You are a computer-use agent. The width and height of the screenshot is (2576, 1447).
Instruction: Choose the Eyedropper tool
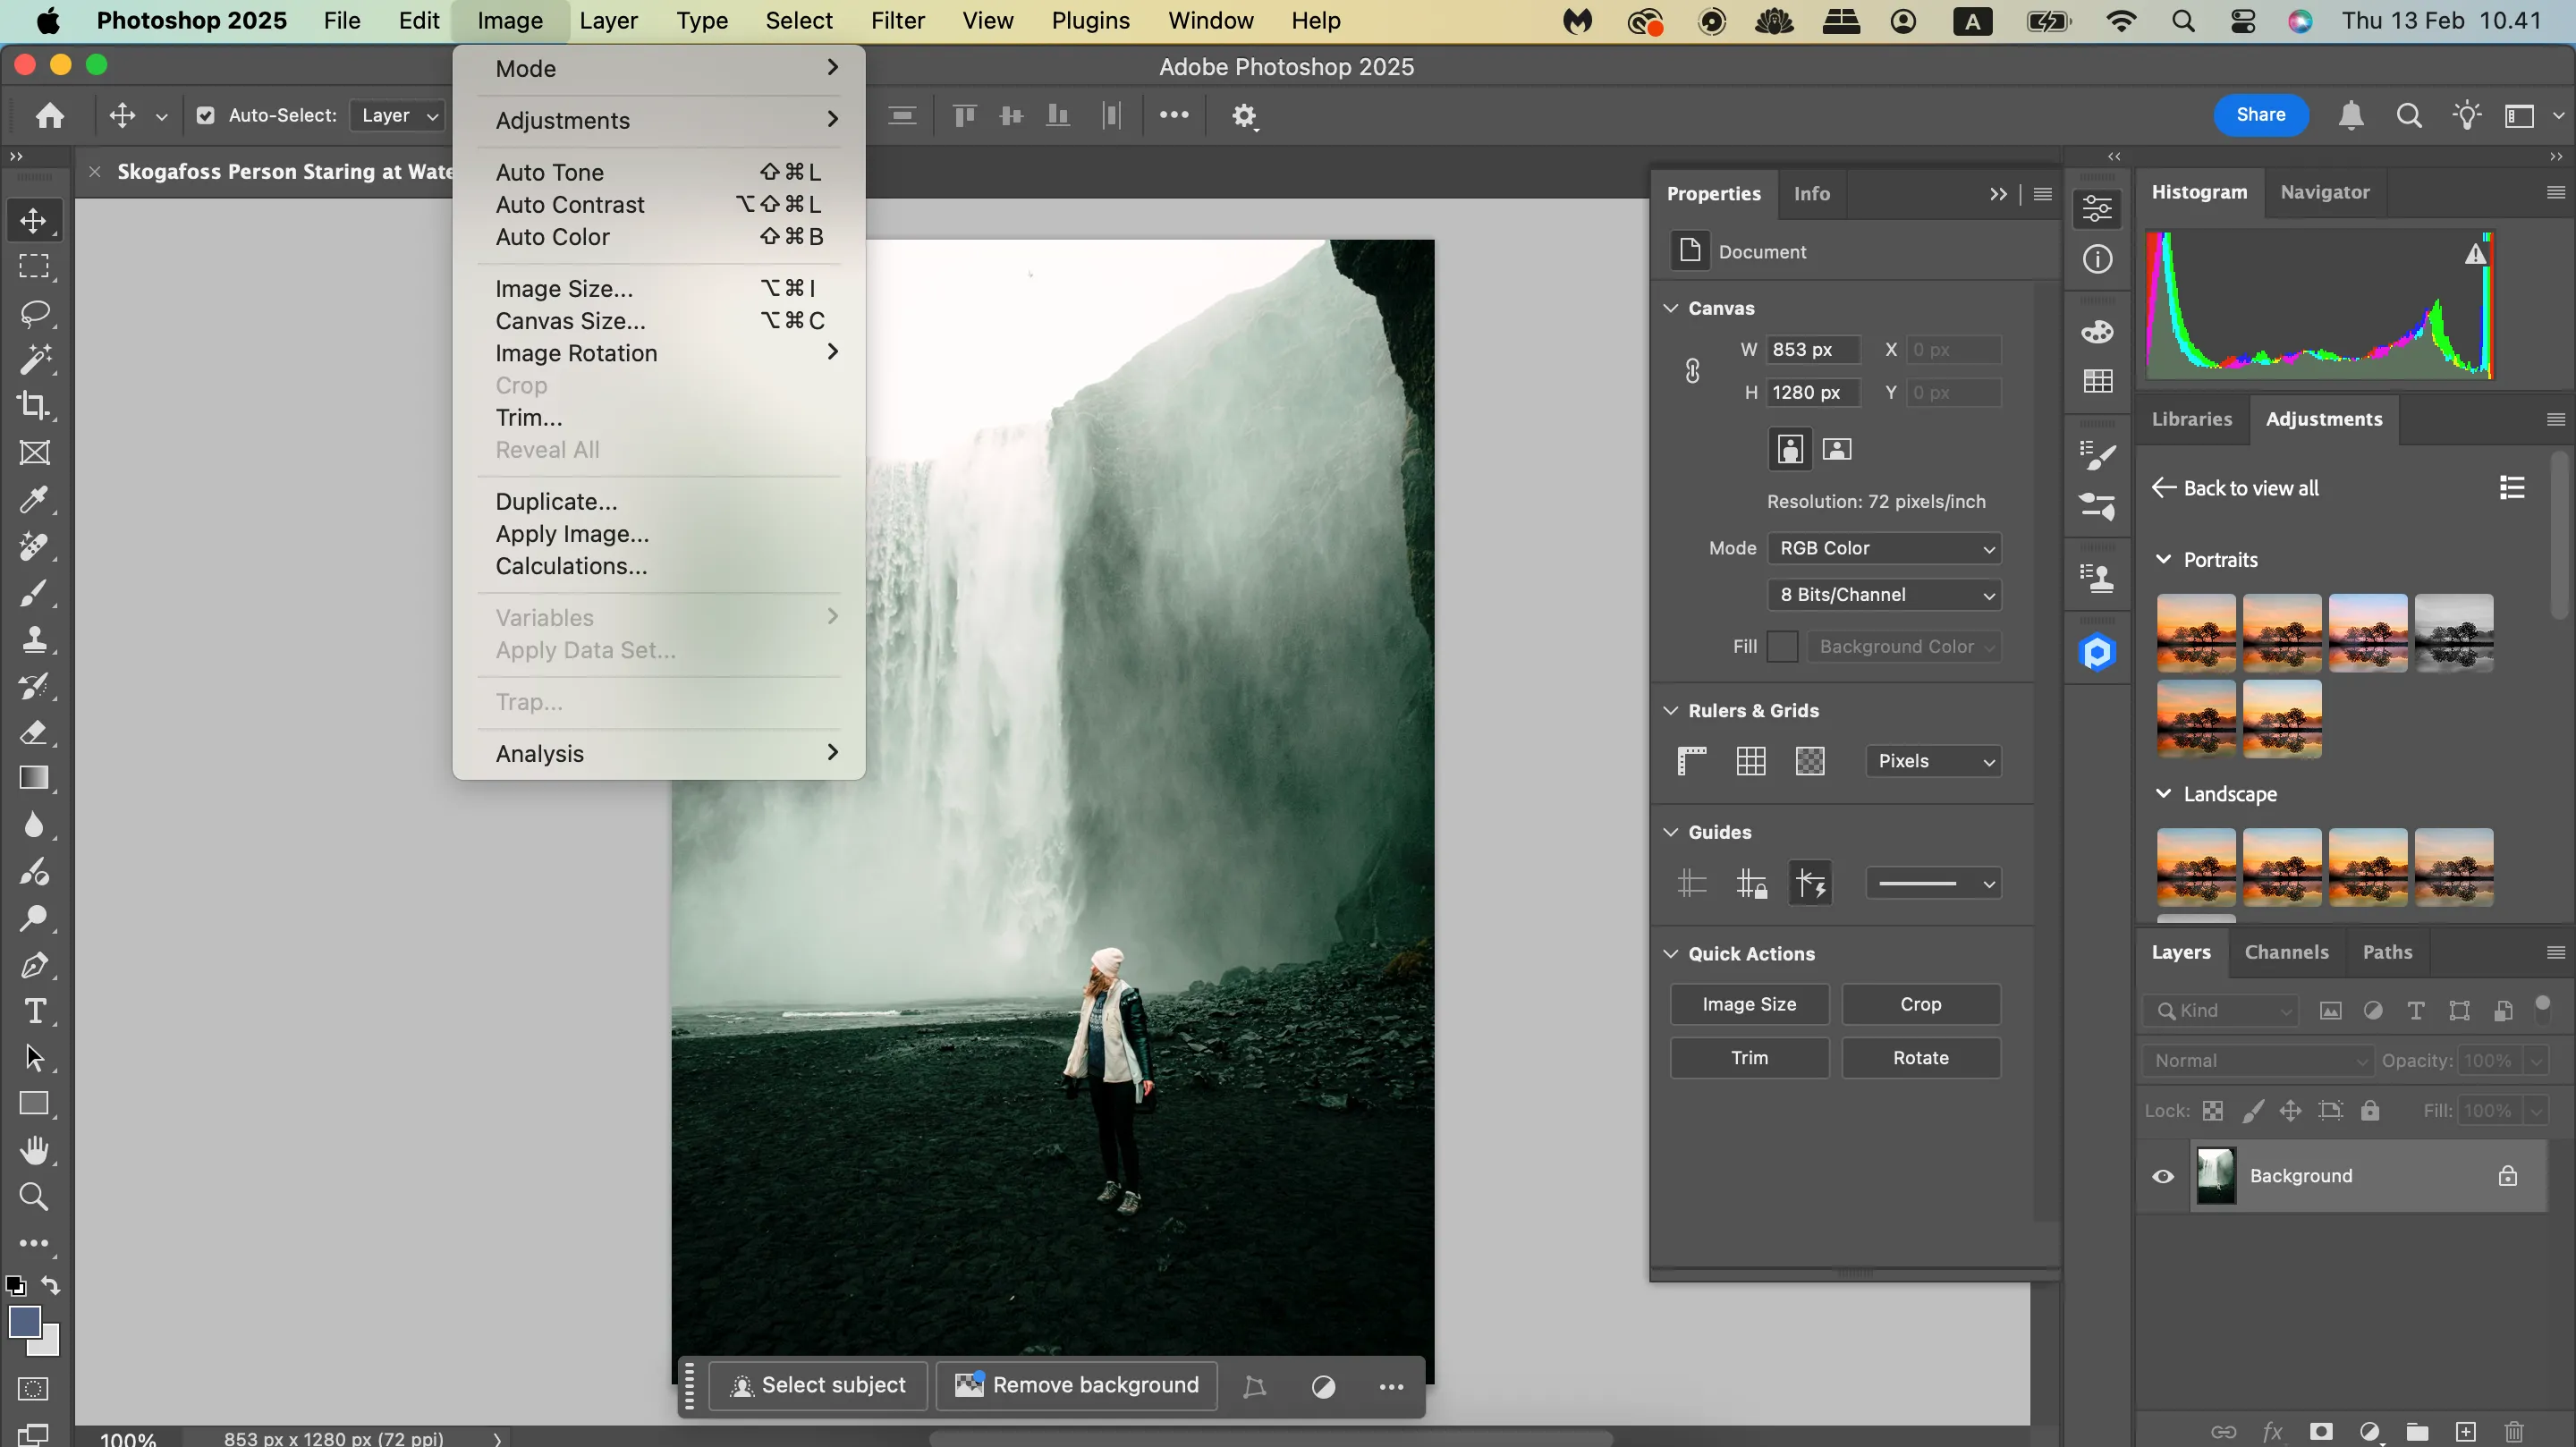pyautogui.click(x=36, y=500)
